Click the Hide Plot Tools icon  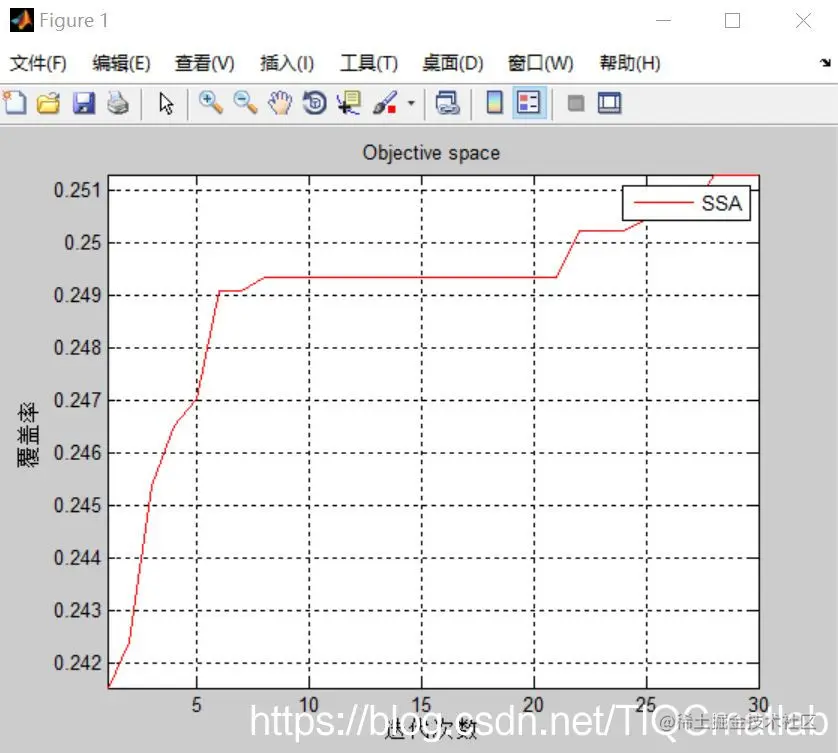pos(578,102)
